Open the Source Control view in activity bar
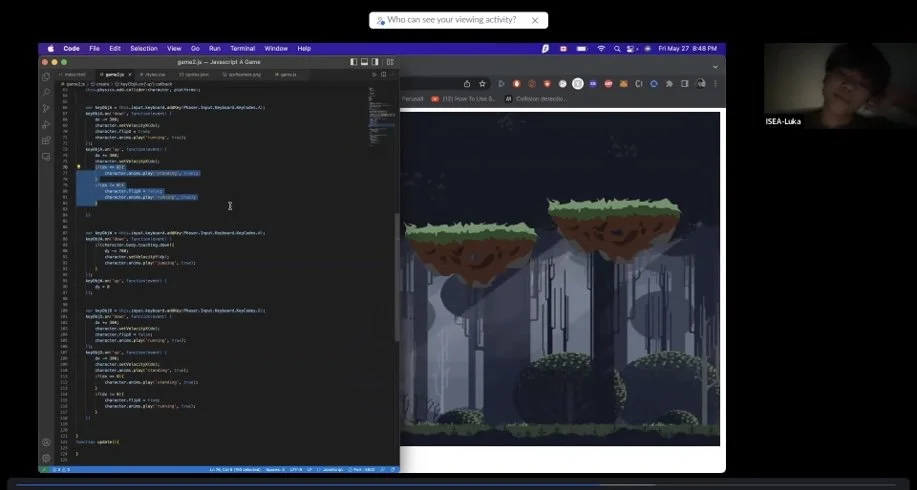This screenshot has width=917, height=490. tap(46, 108)
